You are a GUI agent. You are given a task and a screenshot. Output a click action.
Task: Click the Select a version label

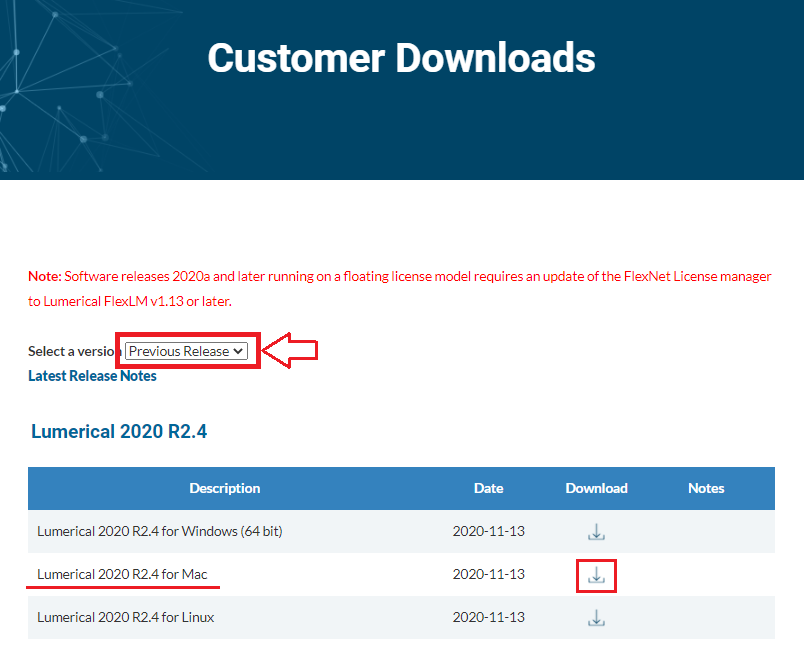(74, 351)
